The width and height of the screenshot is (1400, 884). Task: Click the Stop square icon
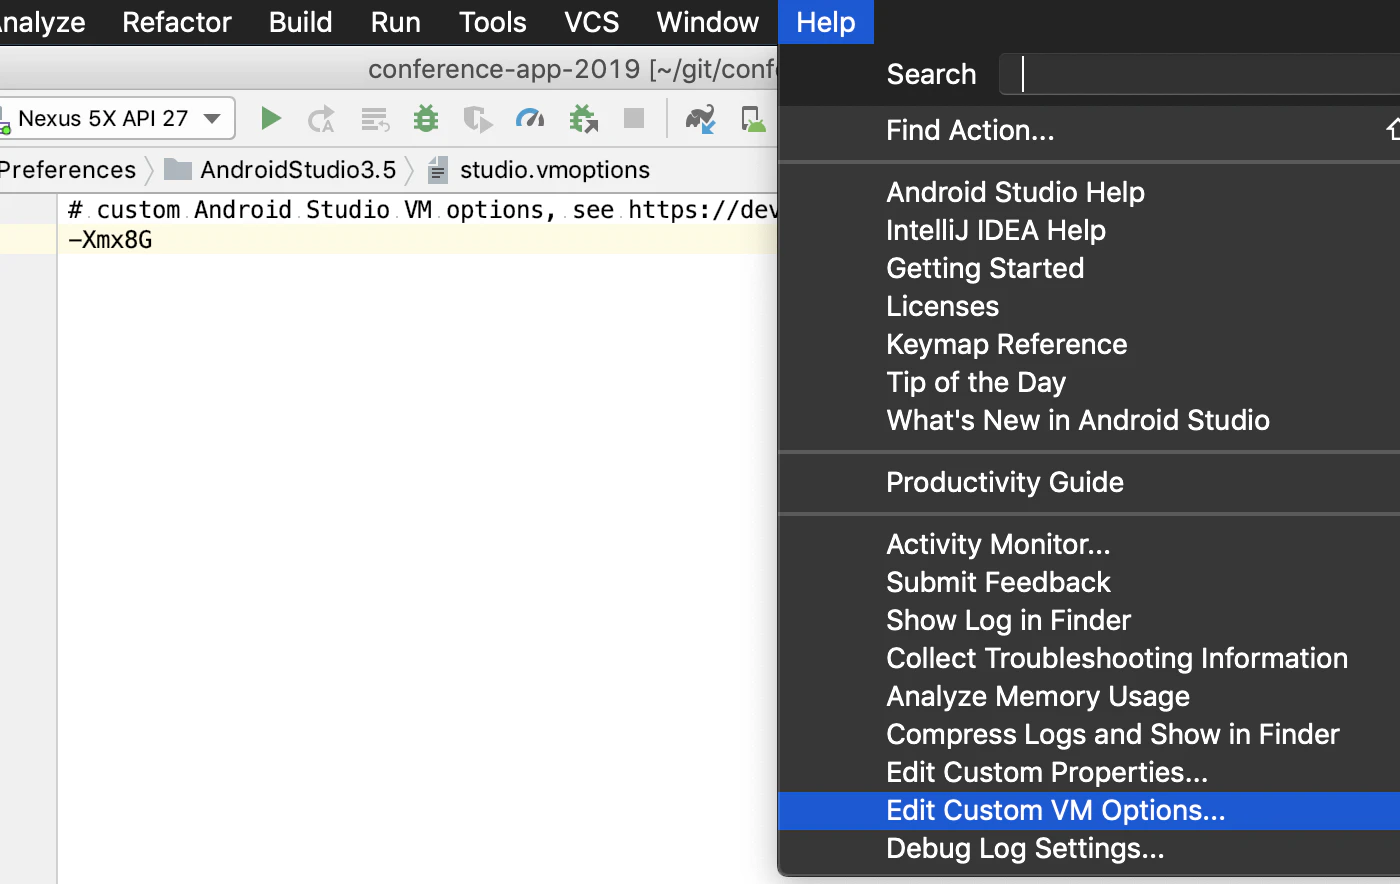point(634,118)
